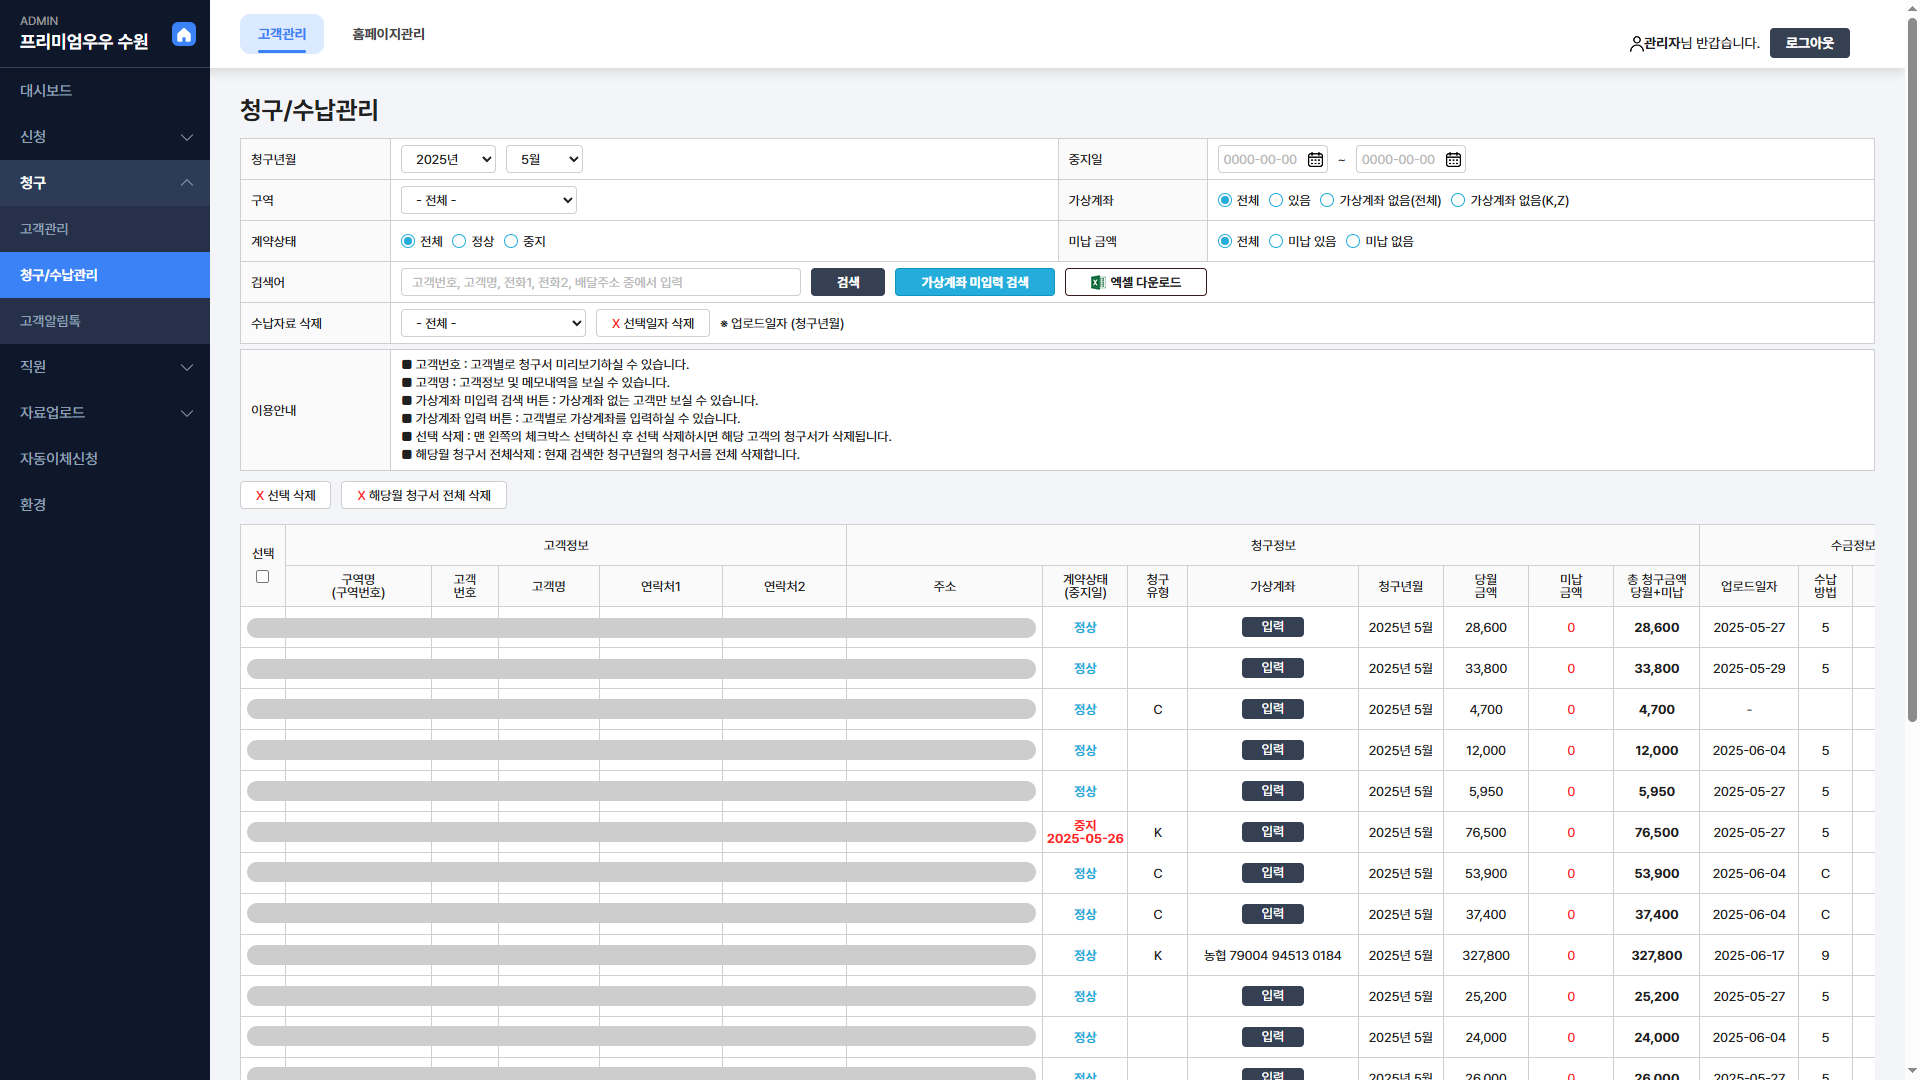Image resolution: width=1920 pixels, height=1080 pixels.
Task: Click the 검색어 search input field
Action: coord(600,283)
